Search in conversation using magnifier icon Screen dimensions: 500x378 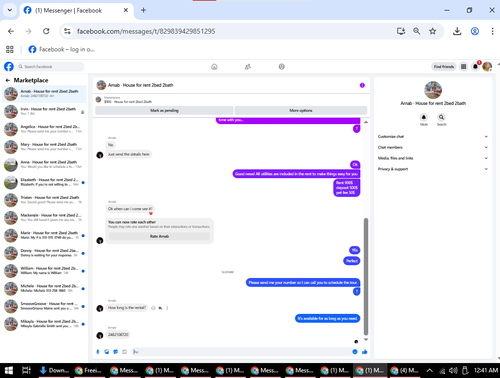tap(441, 117)
